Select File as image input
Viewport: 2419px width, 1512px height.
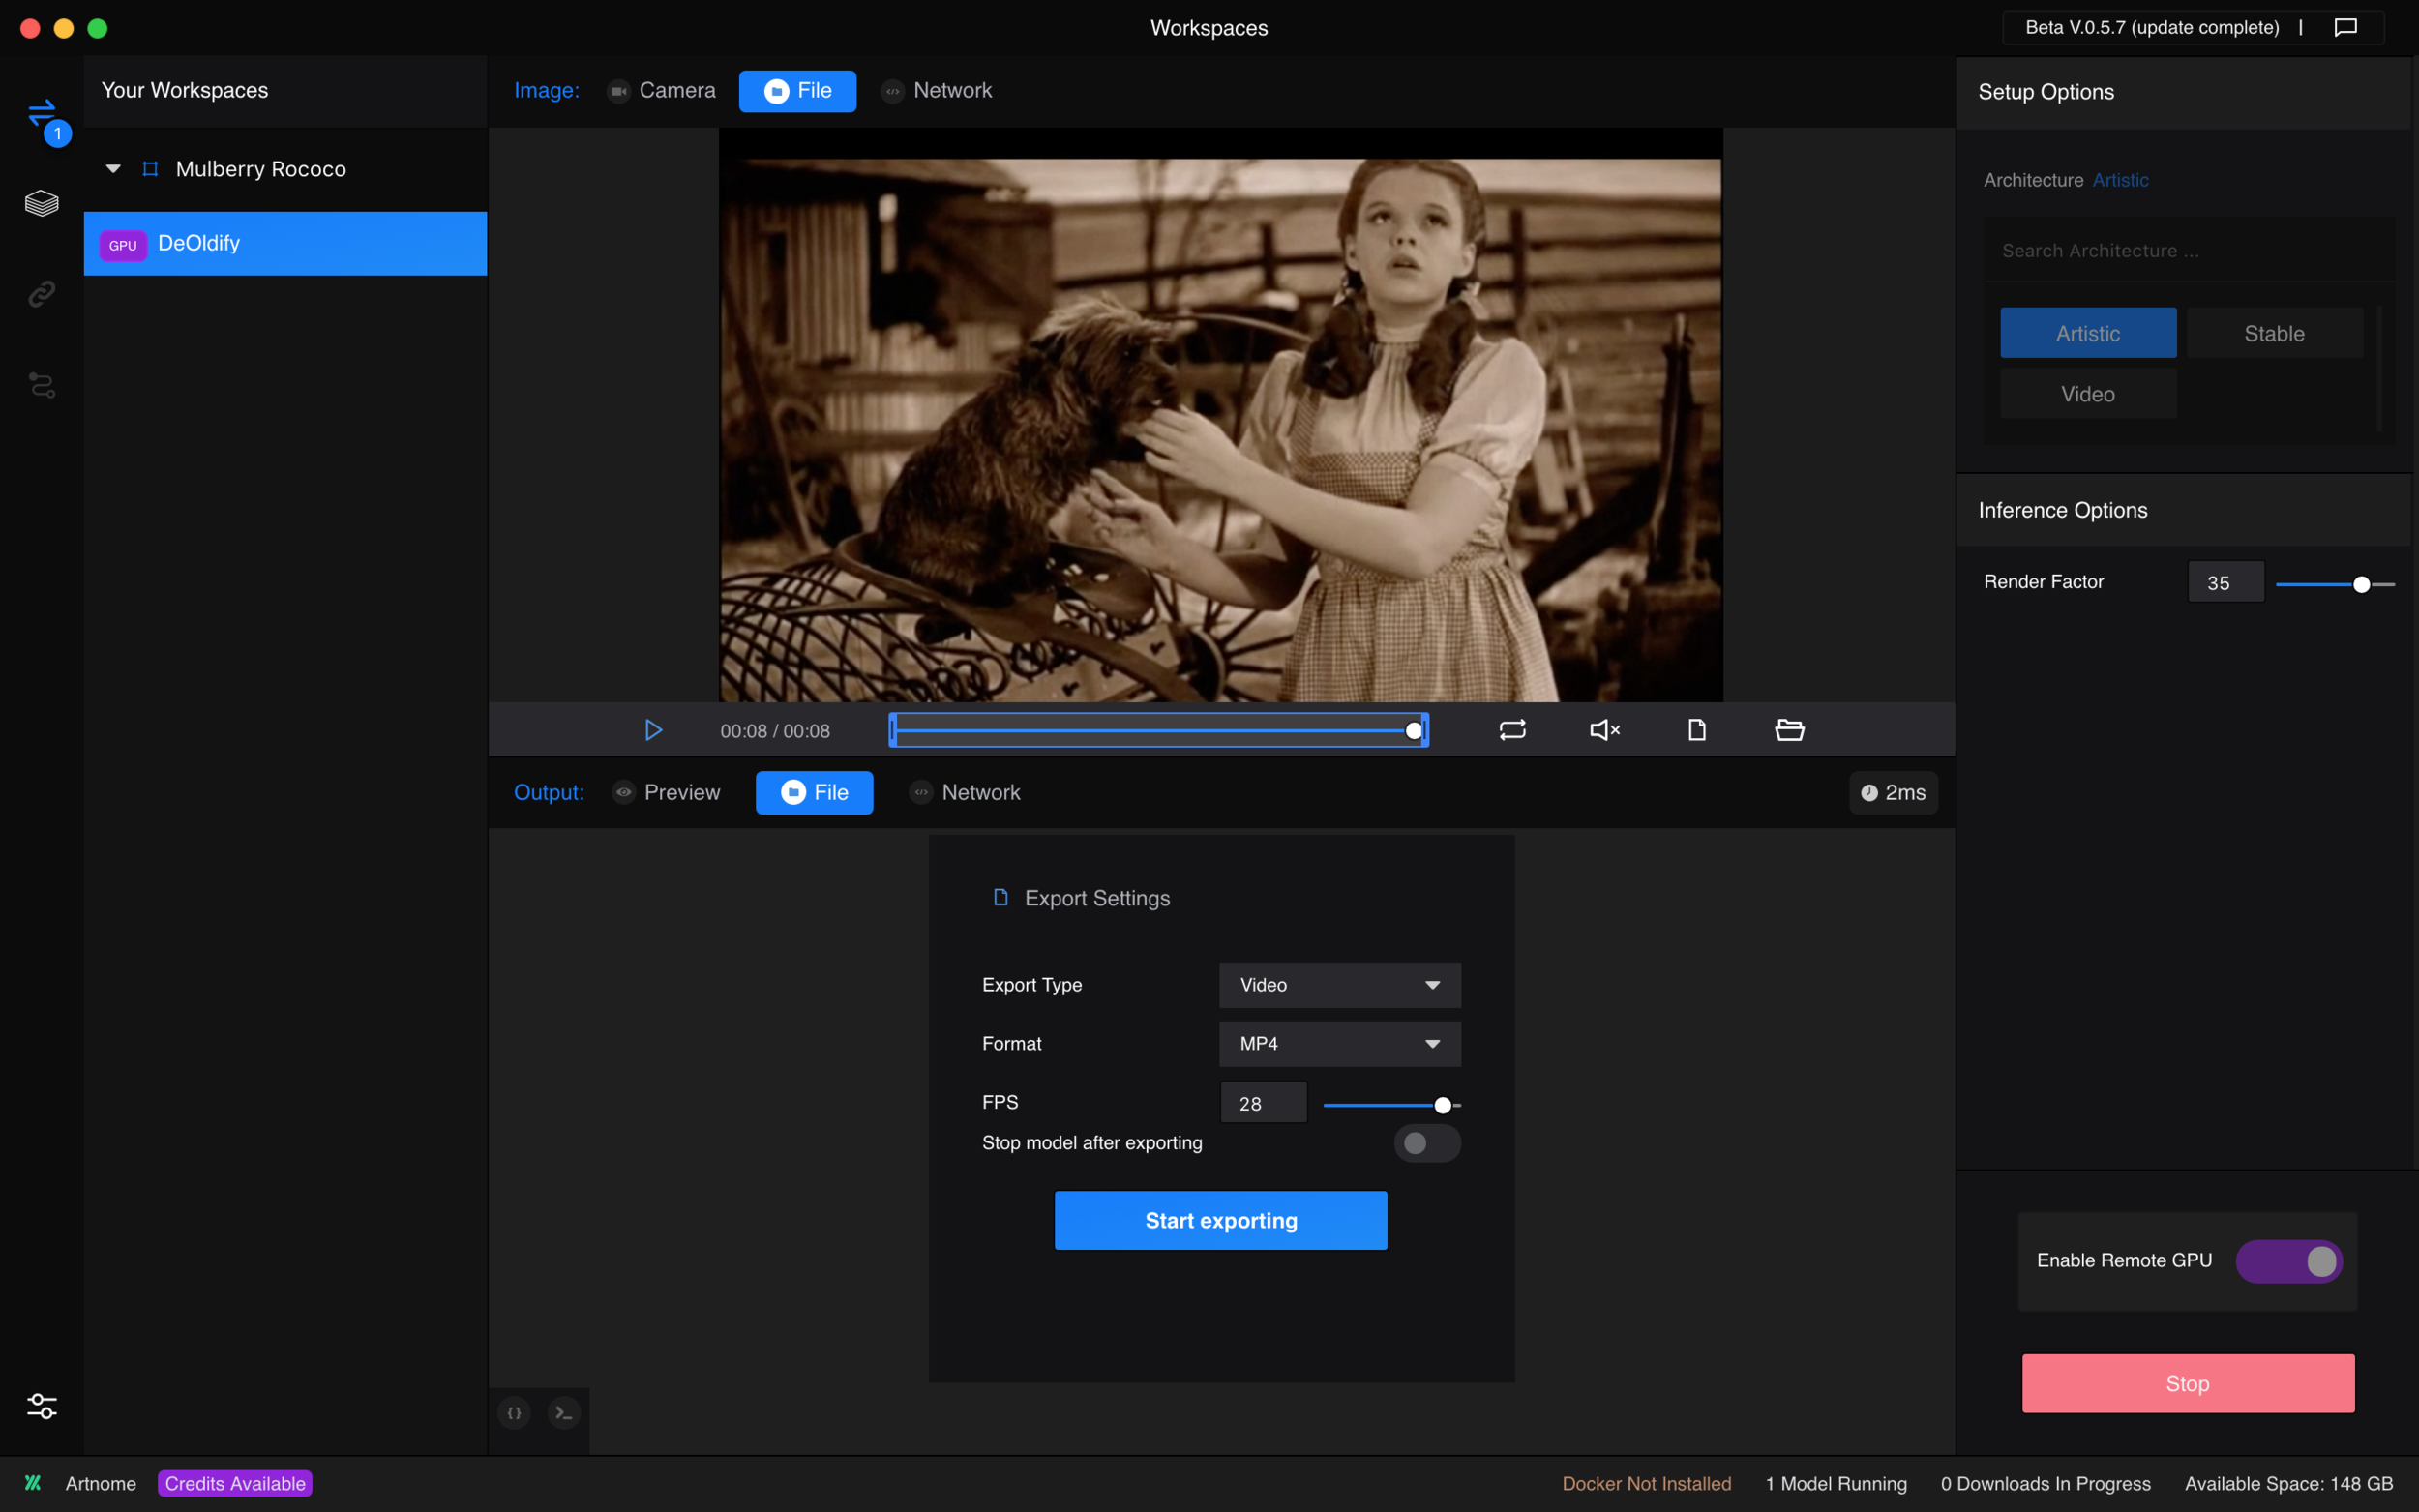tap(797, 91)
